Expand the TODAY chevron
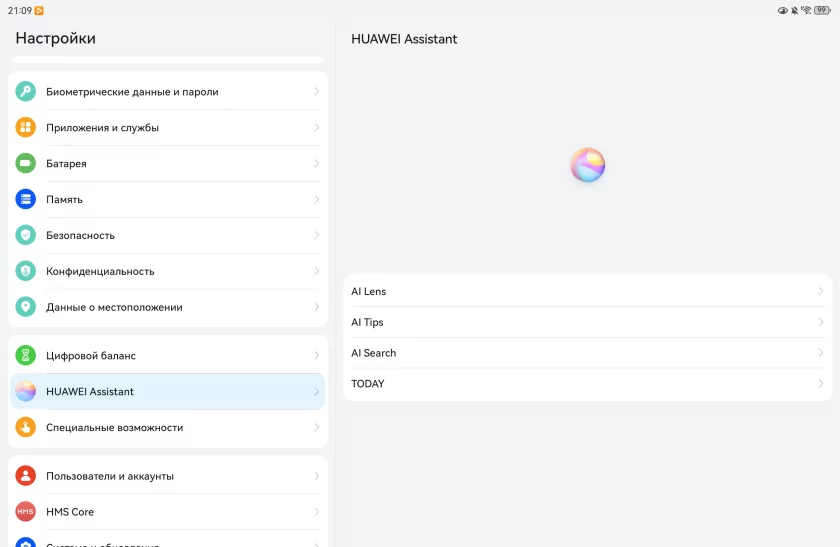 coord(820,384)
